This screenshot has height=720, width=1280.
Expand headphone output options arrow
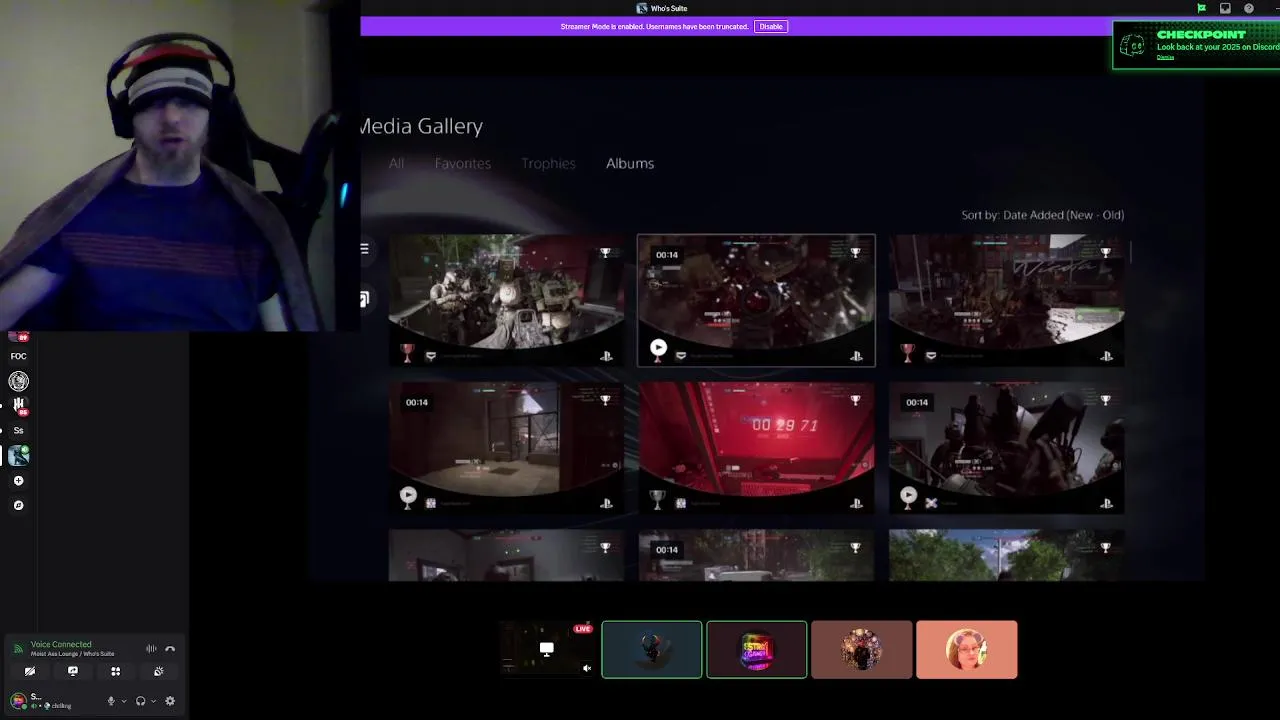point(153,701)
